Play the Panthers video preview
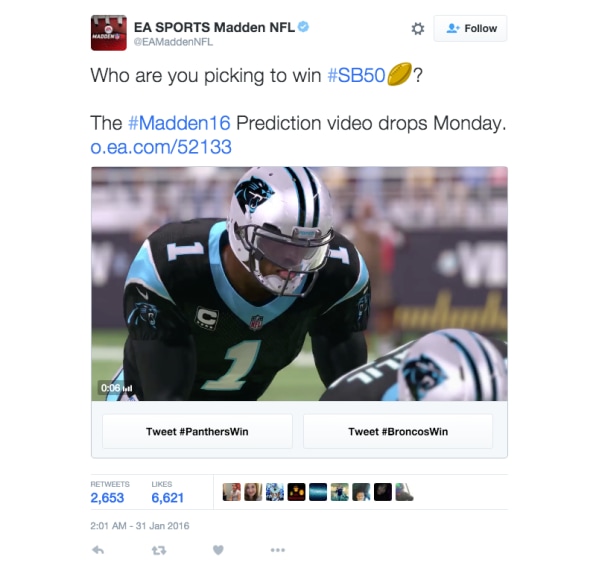This screenshot has width=596, height=571. click(299, 284)
